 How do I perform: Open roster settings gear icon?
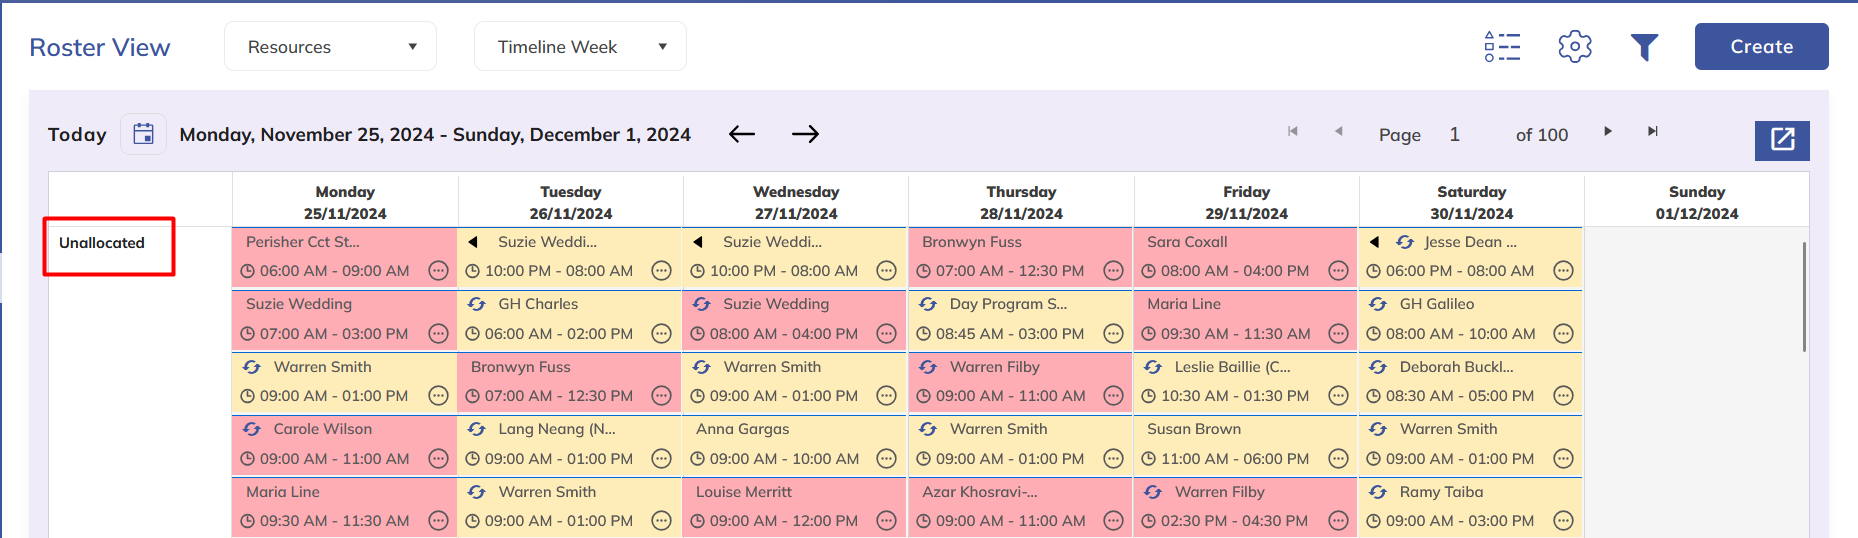coord(1574,47)
